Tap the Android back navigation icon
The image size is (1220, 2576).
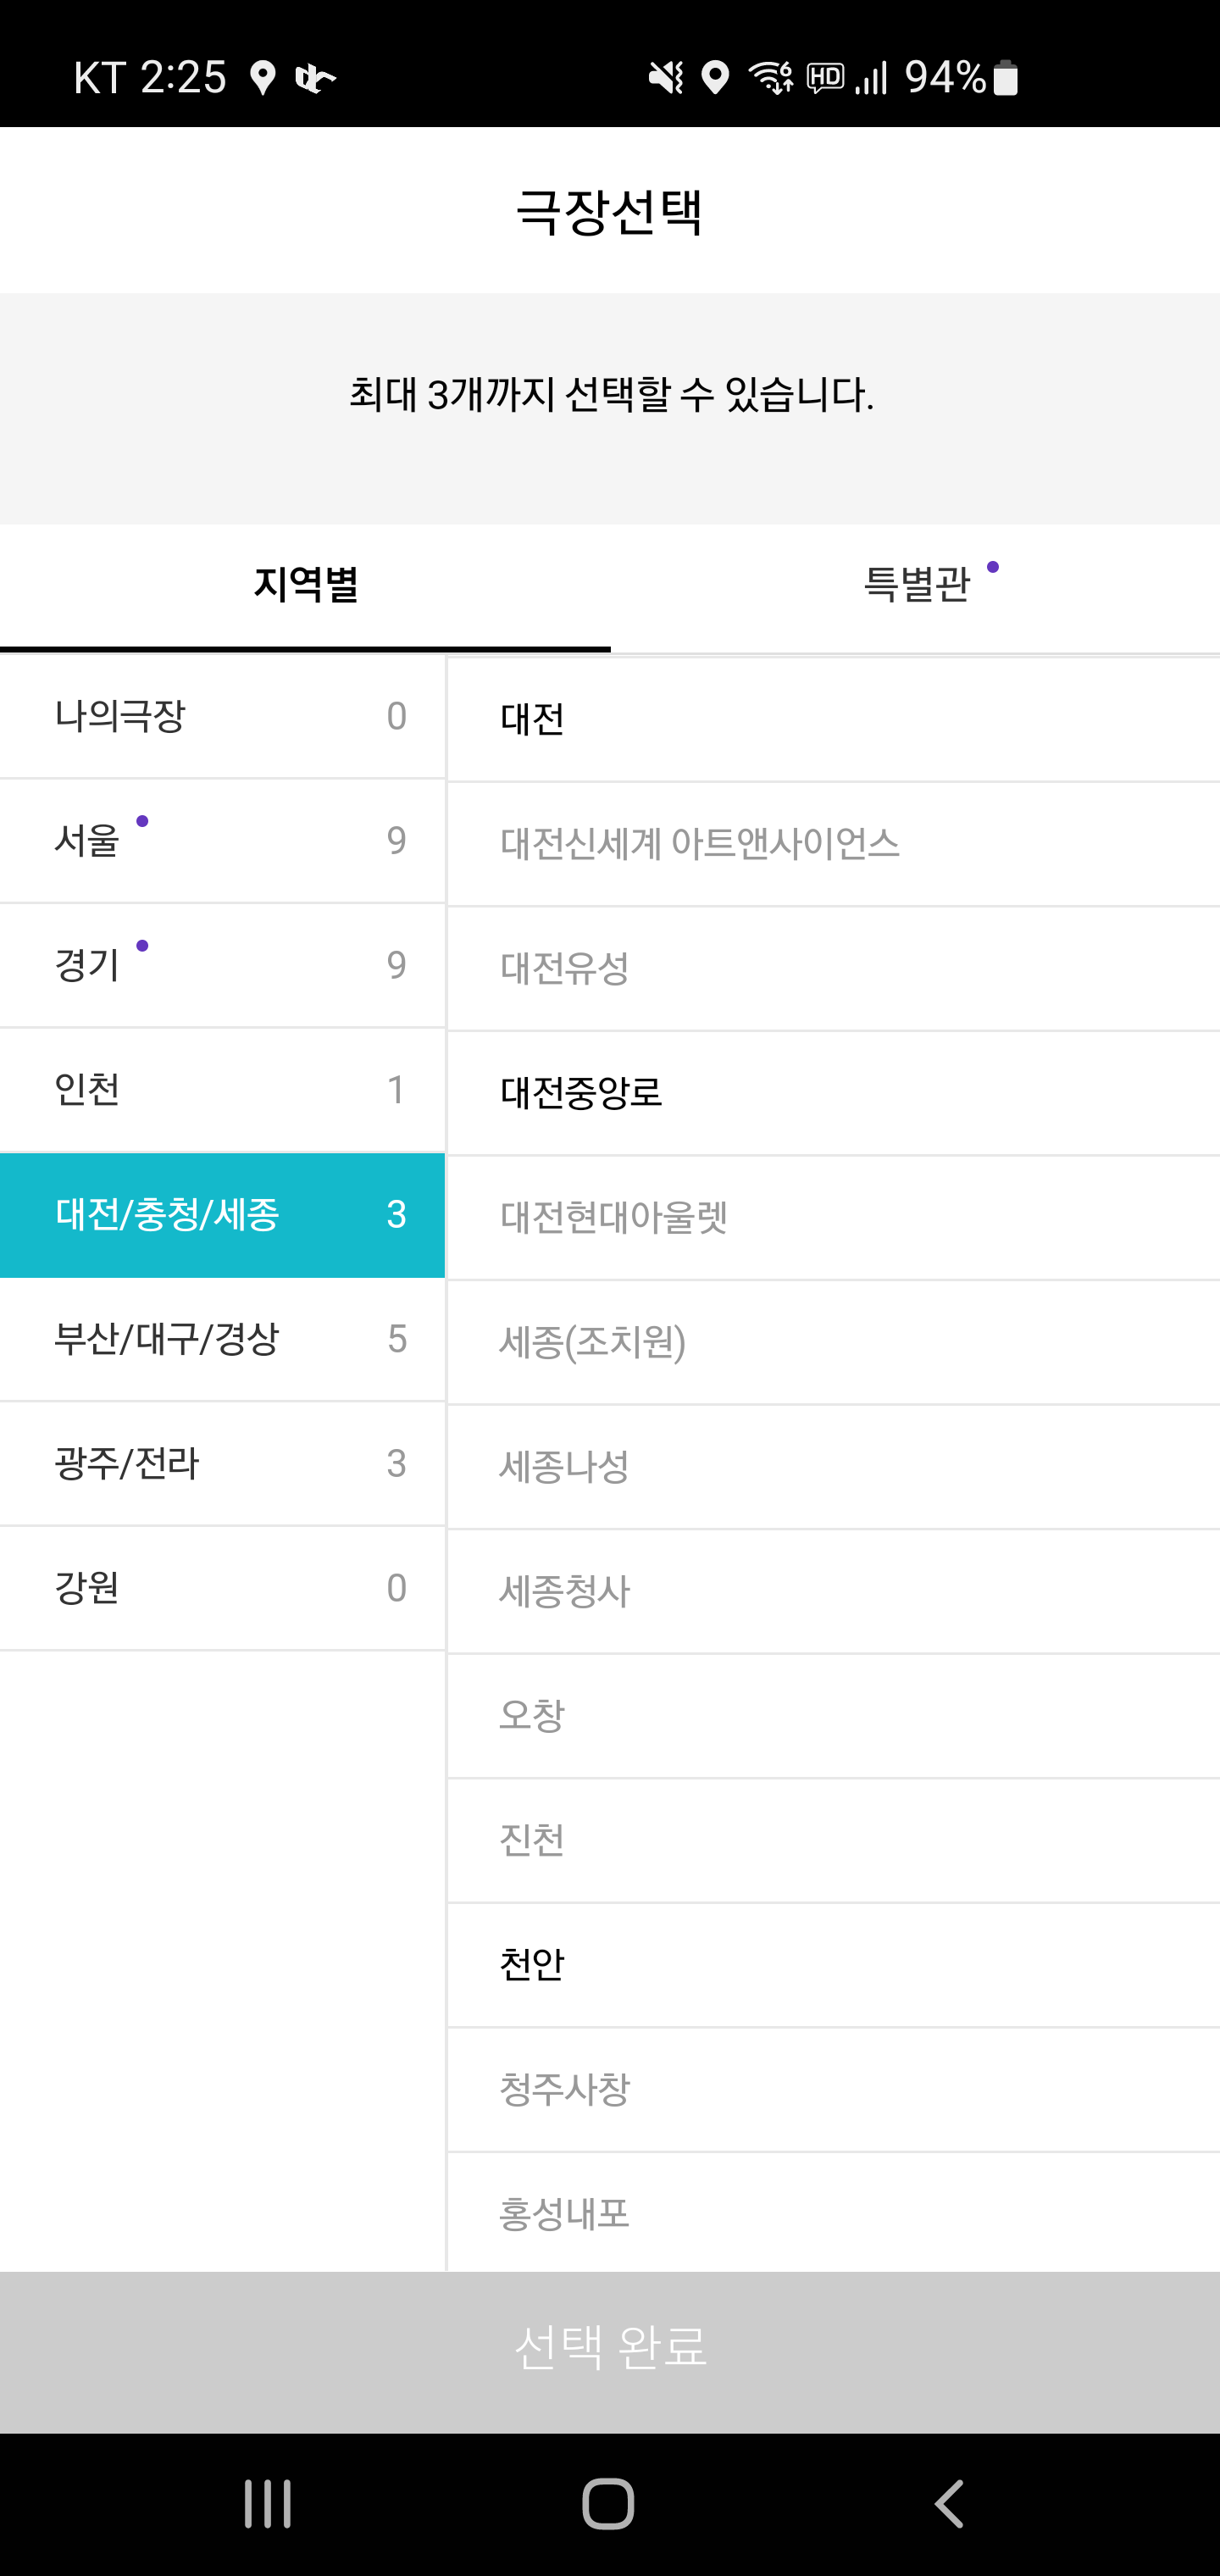(x=948, y=2504)
